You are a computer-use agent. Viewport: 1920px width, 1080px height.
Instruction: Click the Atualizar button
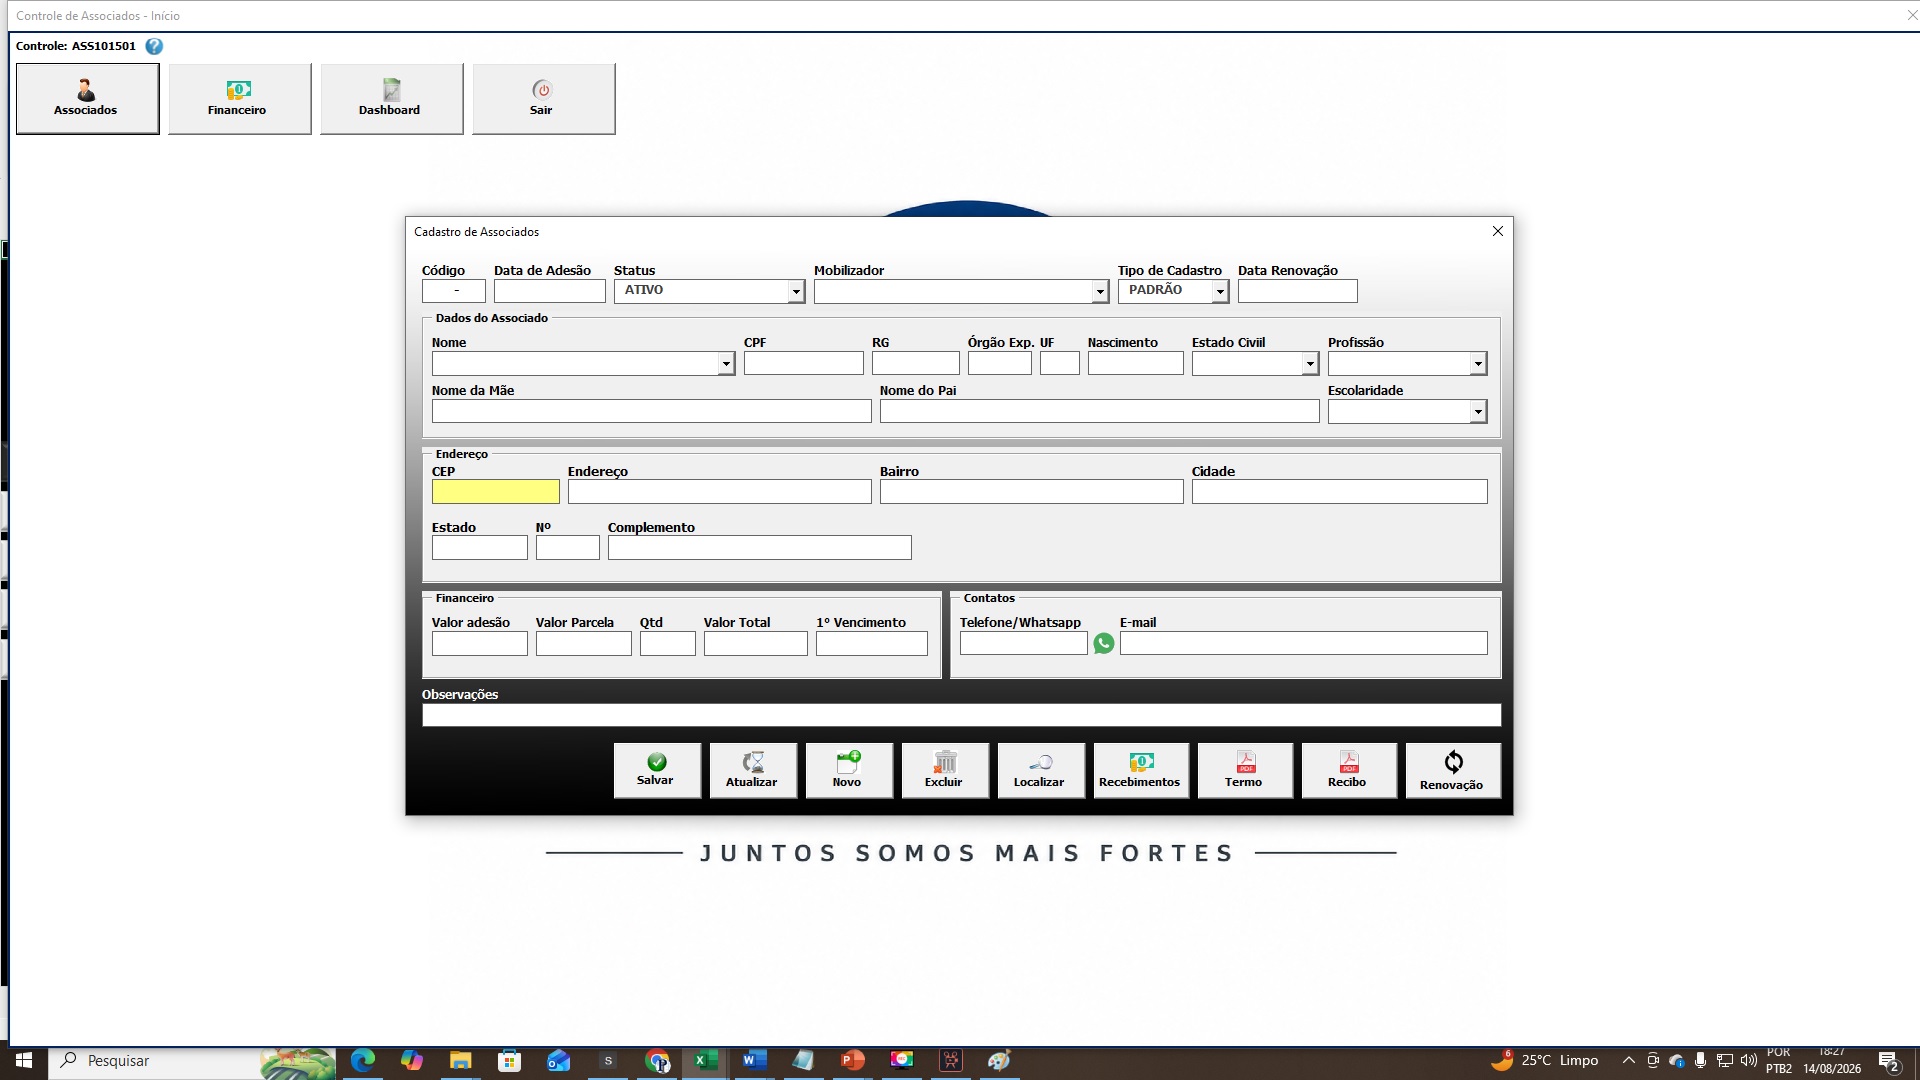pos(753,770)
